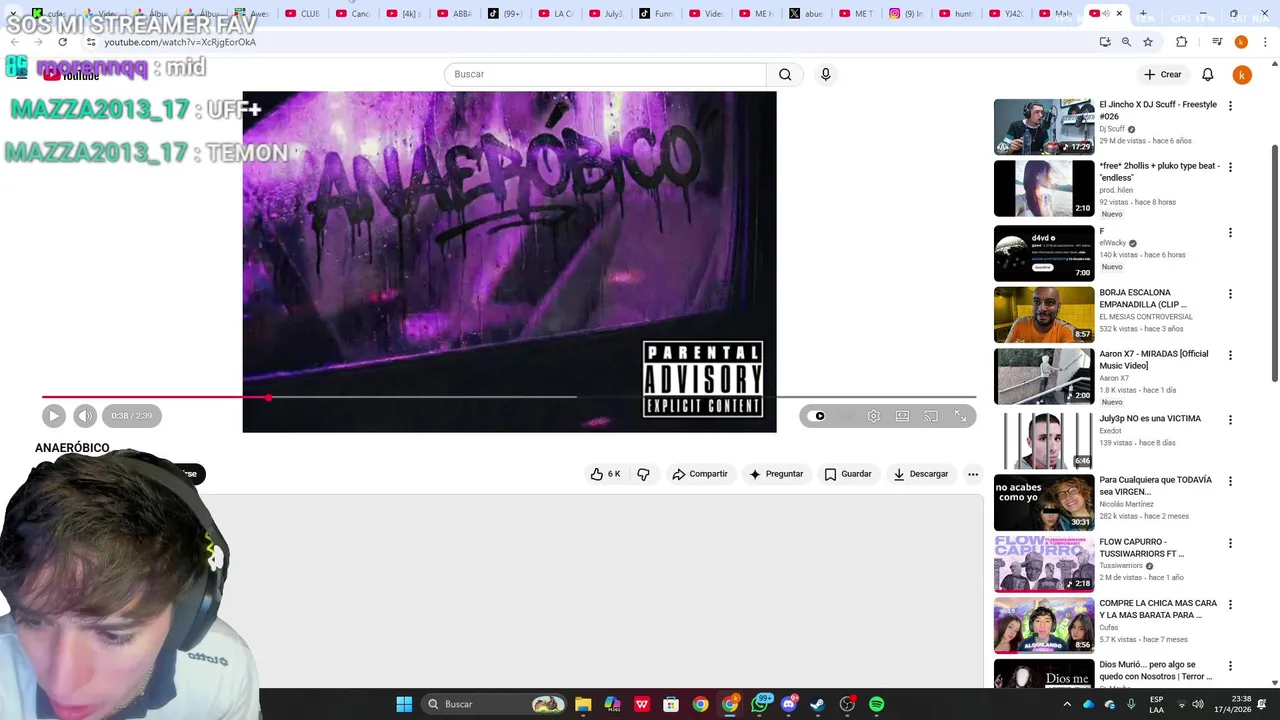Open browser extensions puzzle icon
Image resolution: width=1280 pixels, height=720 pixels.
click(x=1181, y=42)
